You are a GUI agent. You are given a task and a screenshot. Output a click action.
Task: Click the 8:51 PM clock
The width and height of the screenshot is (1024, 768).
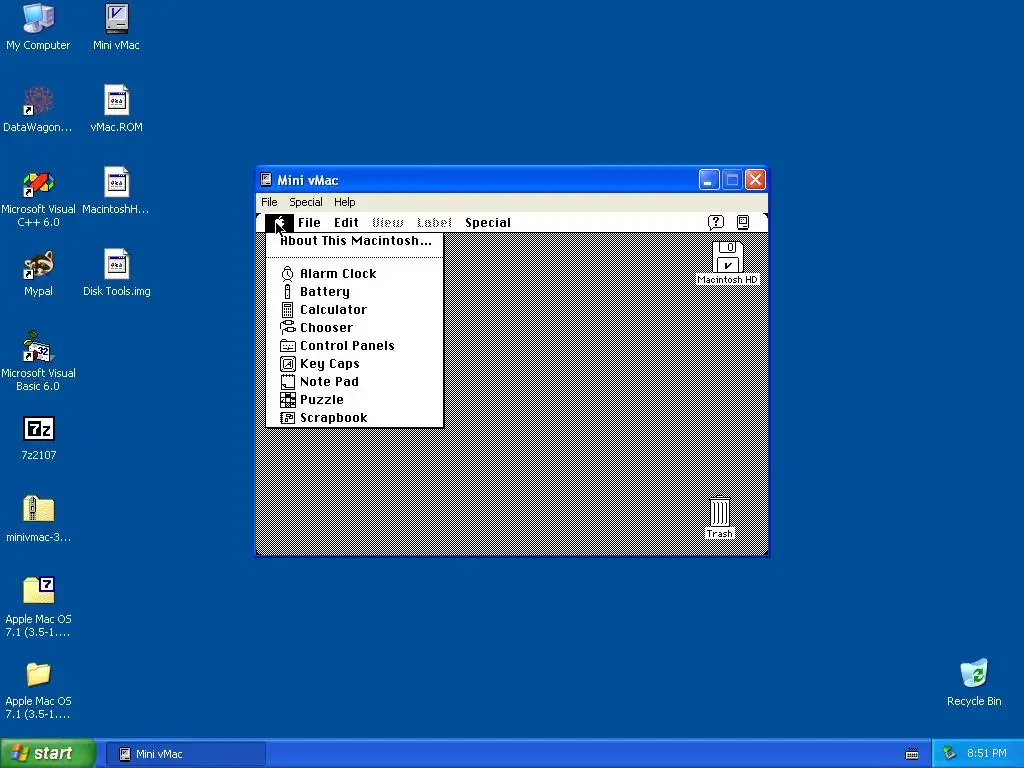987,754
